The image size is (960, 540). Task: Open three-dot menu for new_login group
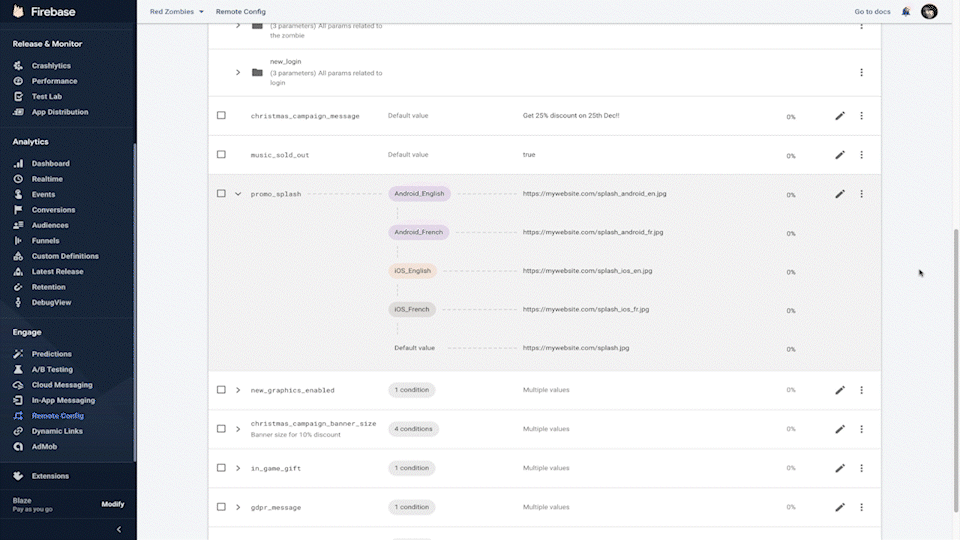(x=861, y=72)
